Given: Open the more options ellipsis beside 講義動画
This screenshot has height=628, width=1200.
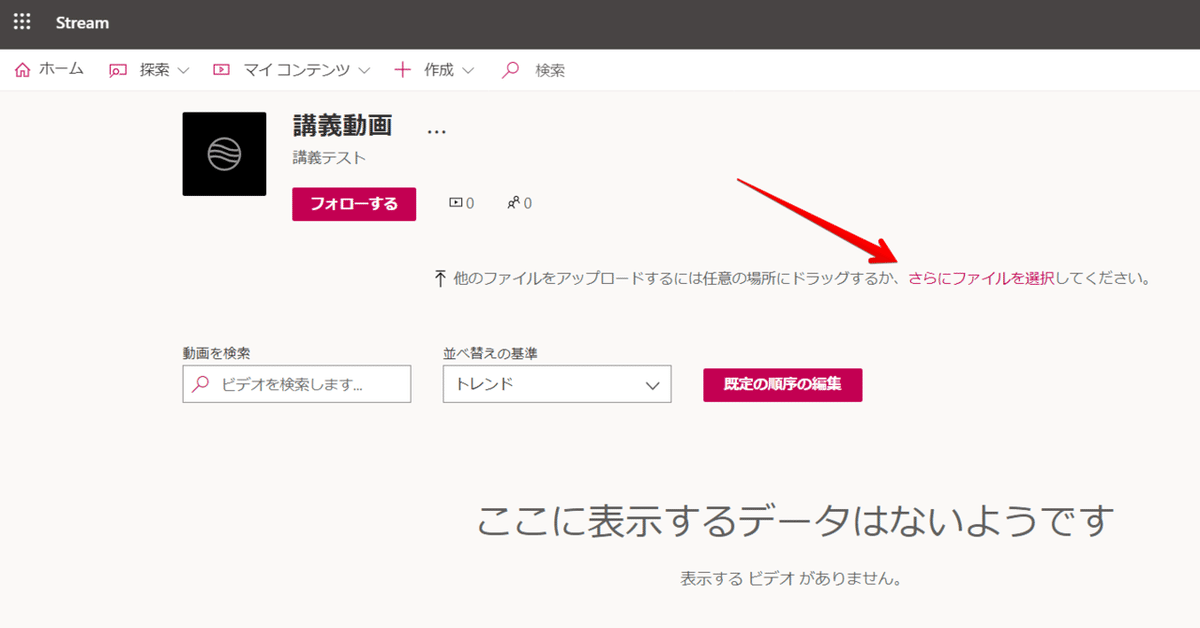Looking at the screenshot, I should point(436,131).
